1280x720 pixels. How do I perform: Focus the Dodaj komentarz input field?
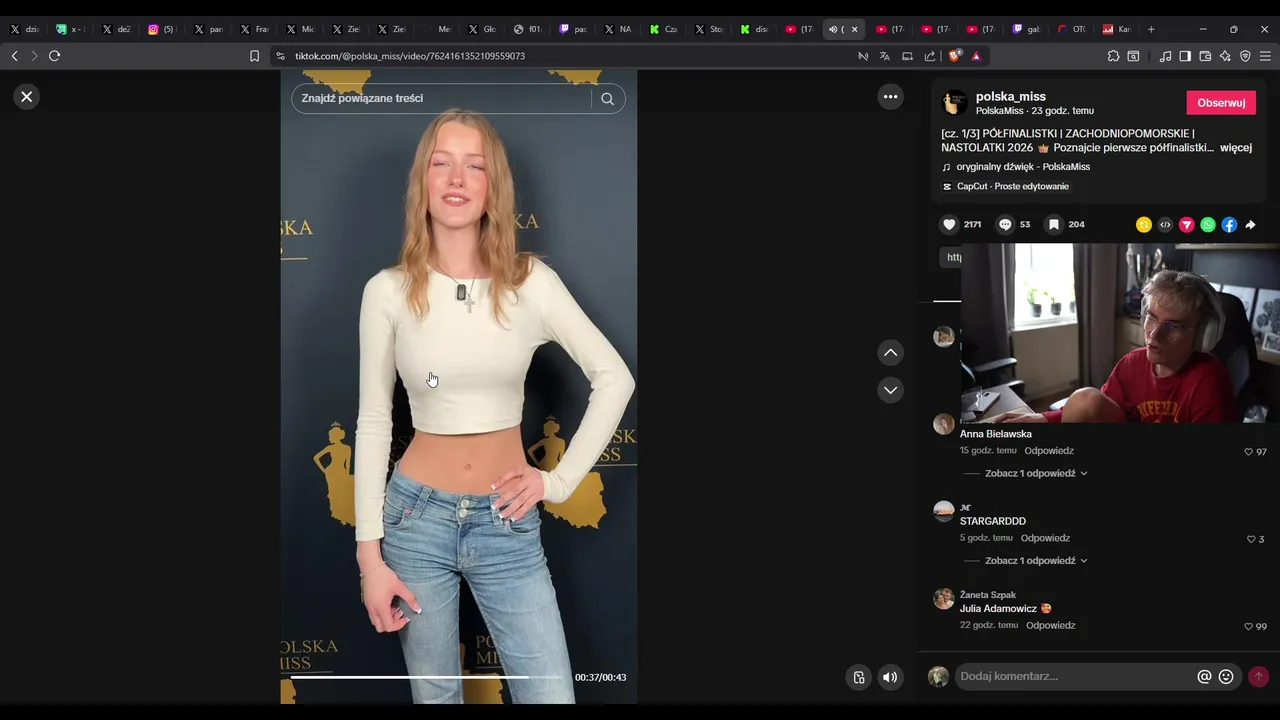pyautogui.click(x=1075, y=677)
